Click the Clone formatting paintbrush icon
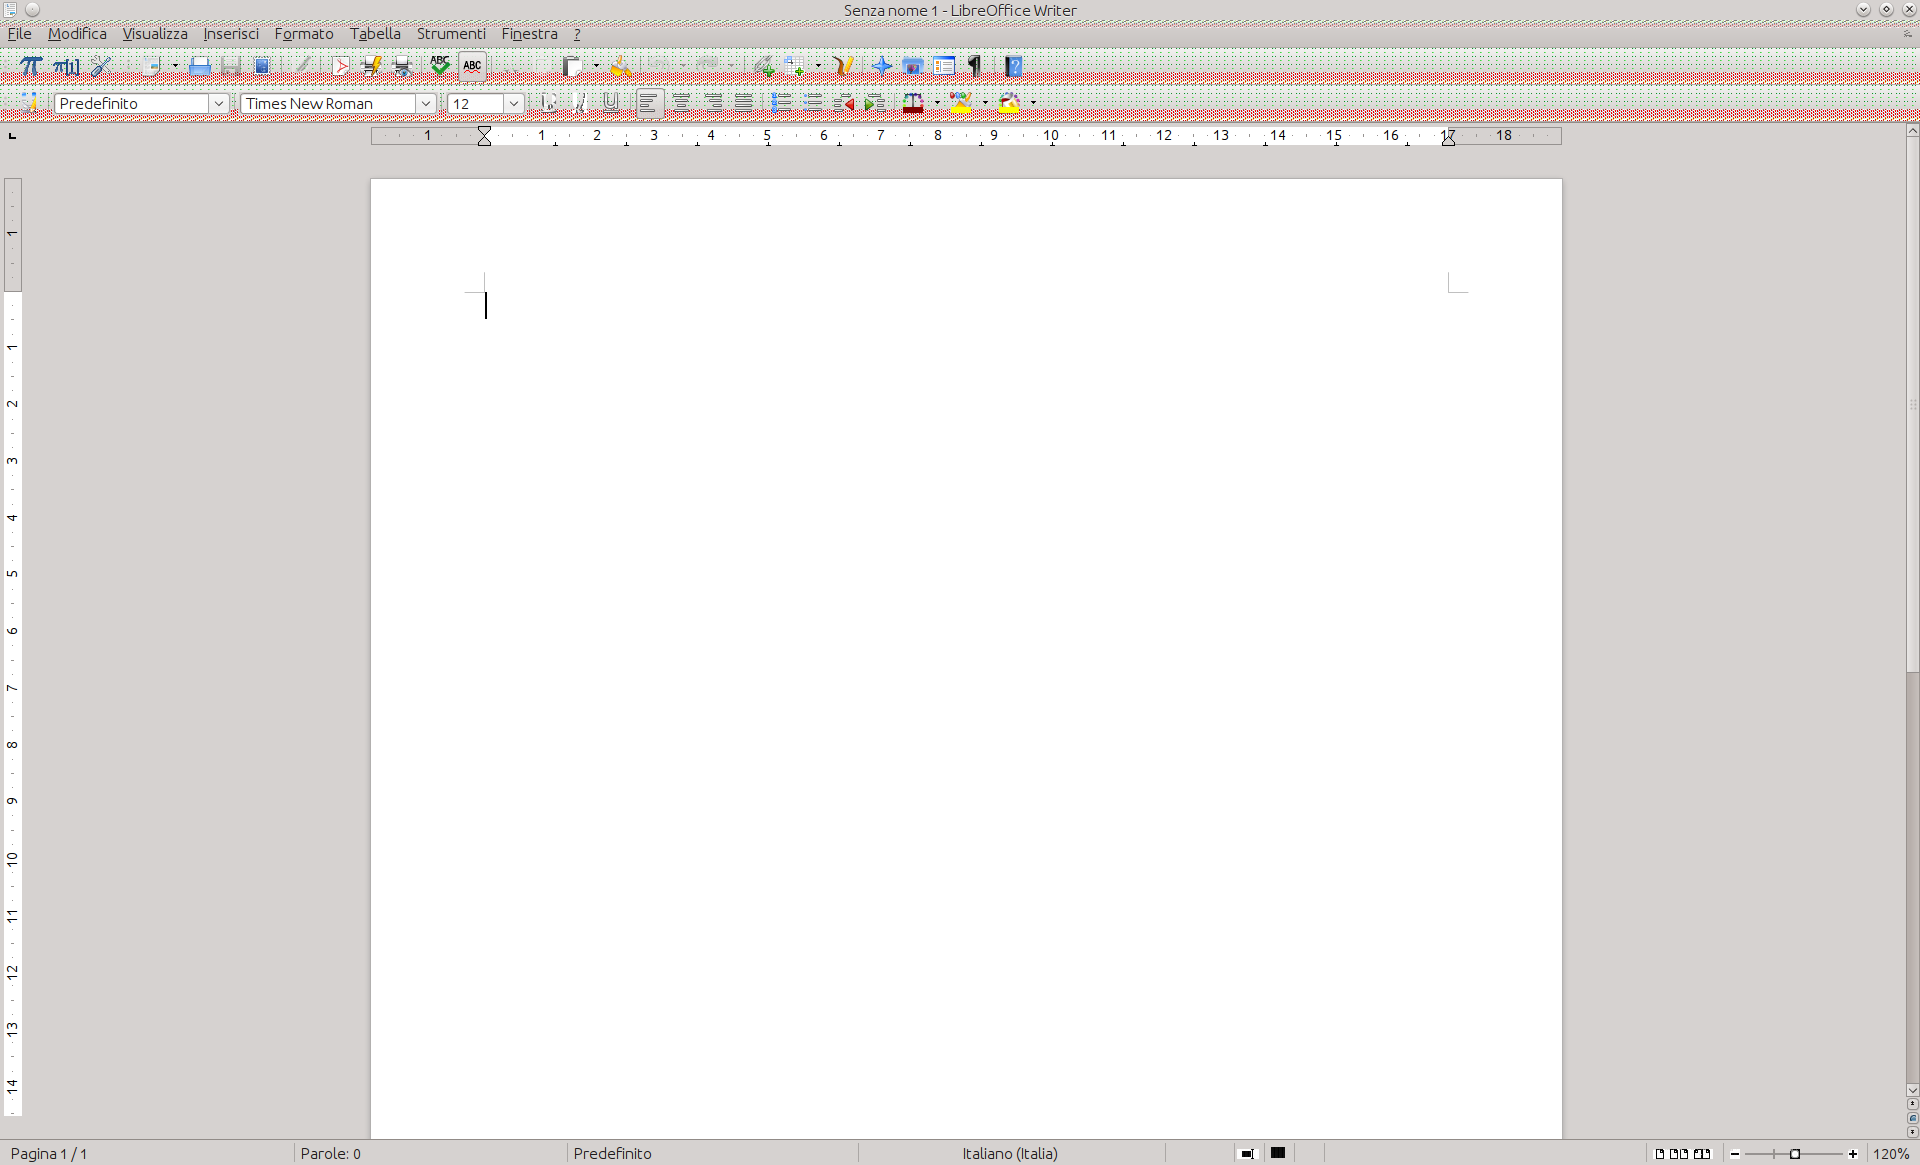This screenshot has width=1920, height=1165. tap(620, 67)
